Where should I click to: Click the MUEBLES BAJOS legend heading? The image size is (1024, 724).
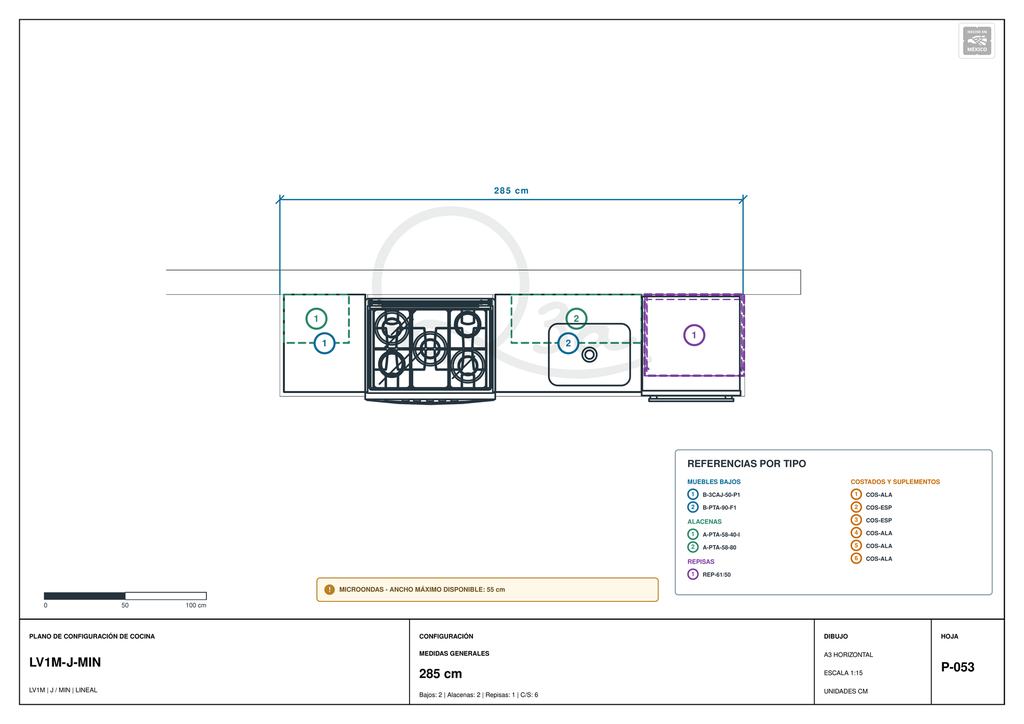coord(714,482)
